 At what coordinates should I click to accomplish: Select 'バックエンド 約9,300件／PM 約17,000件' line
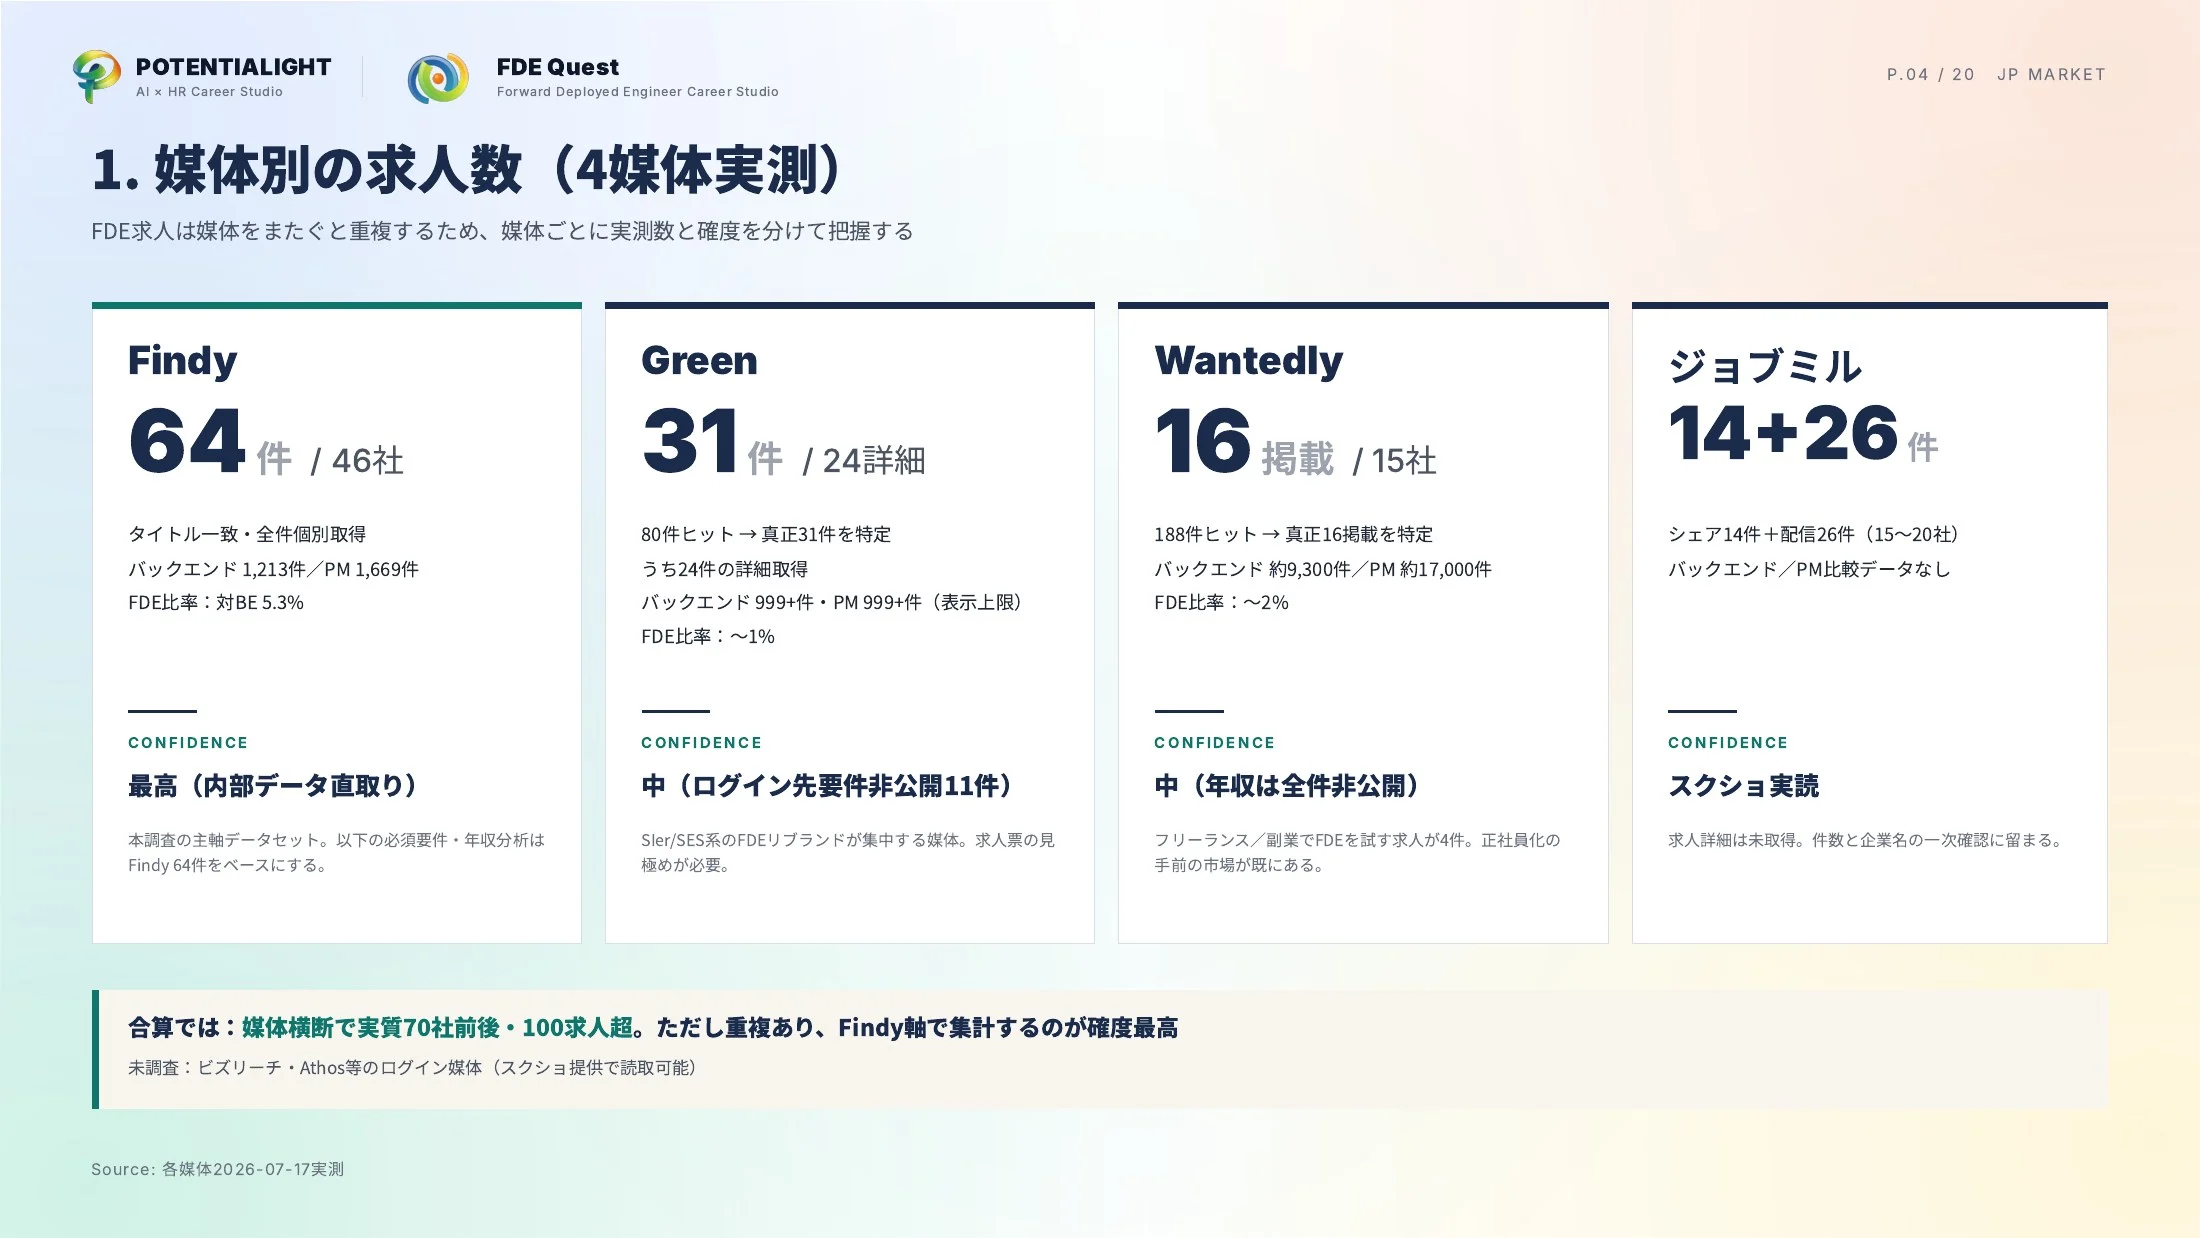point(1323,569)
